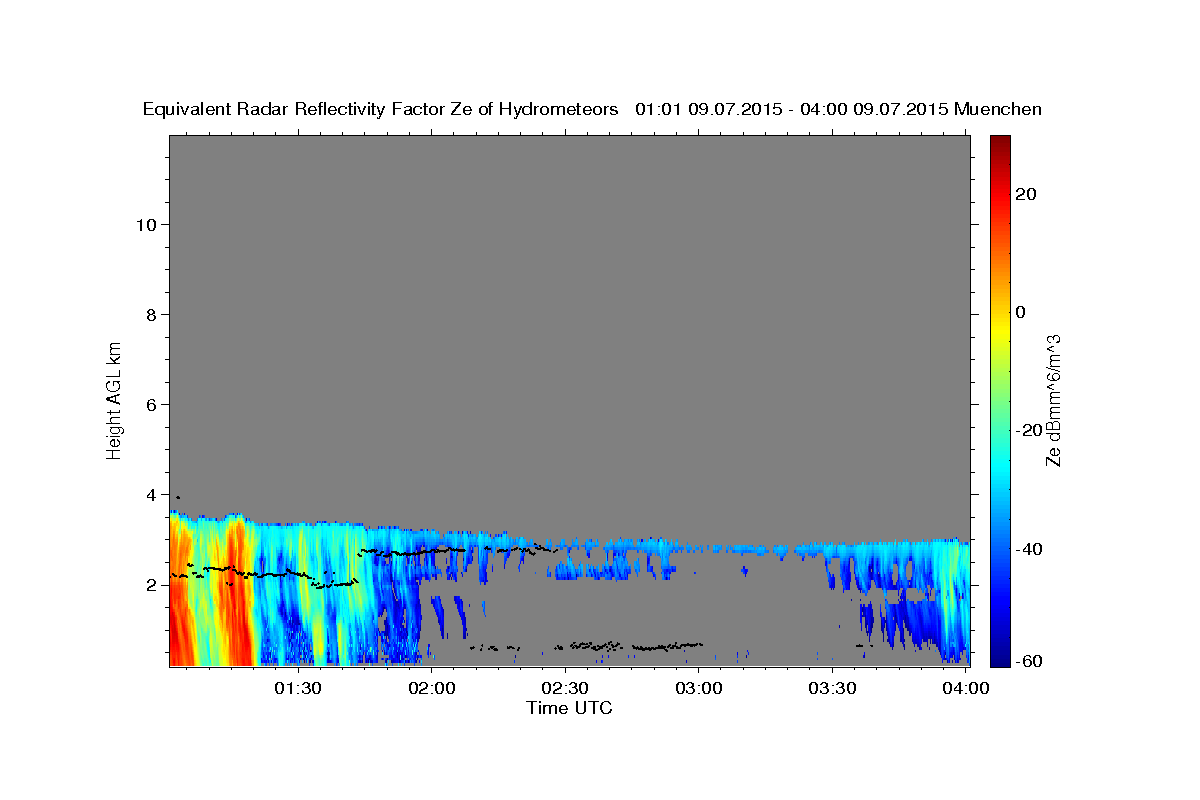1200x800 pixels.
Task: Click the height tick label '4'
Action: [151, 494]
